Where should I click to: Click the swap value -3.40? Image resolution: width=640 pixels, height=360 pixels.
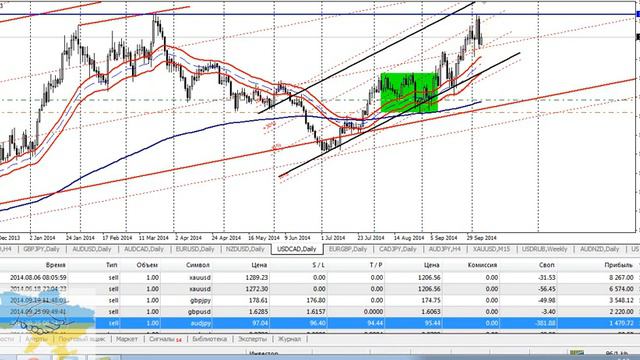tap(549, 312)
